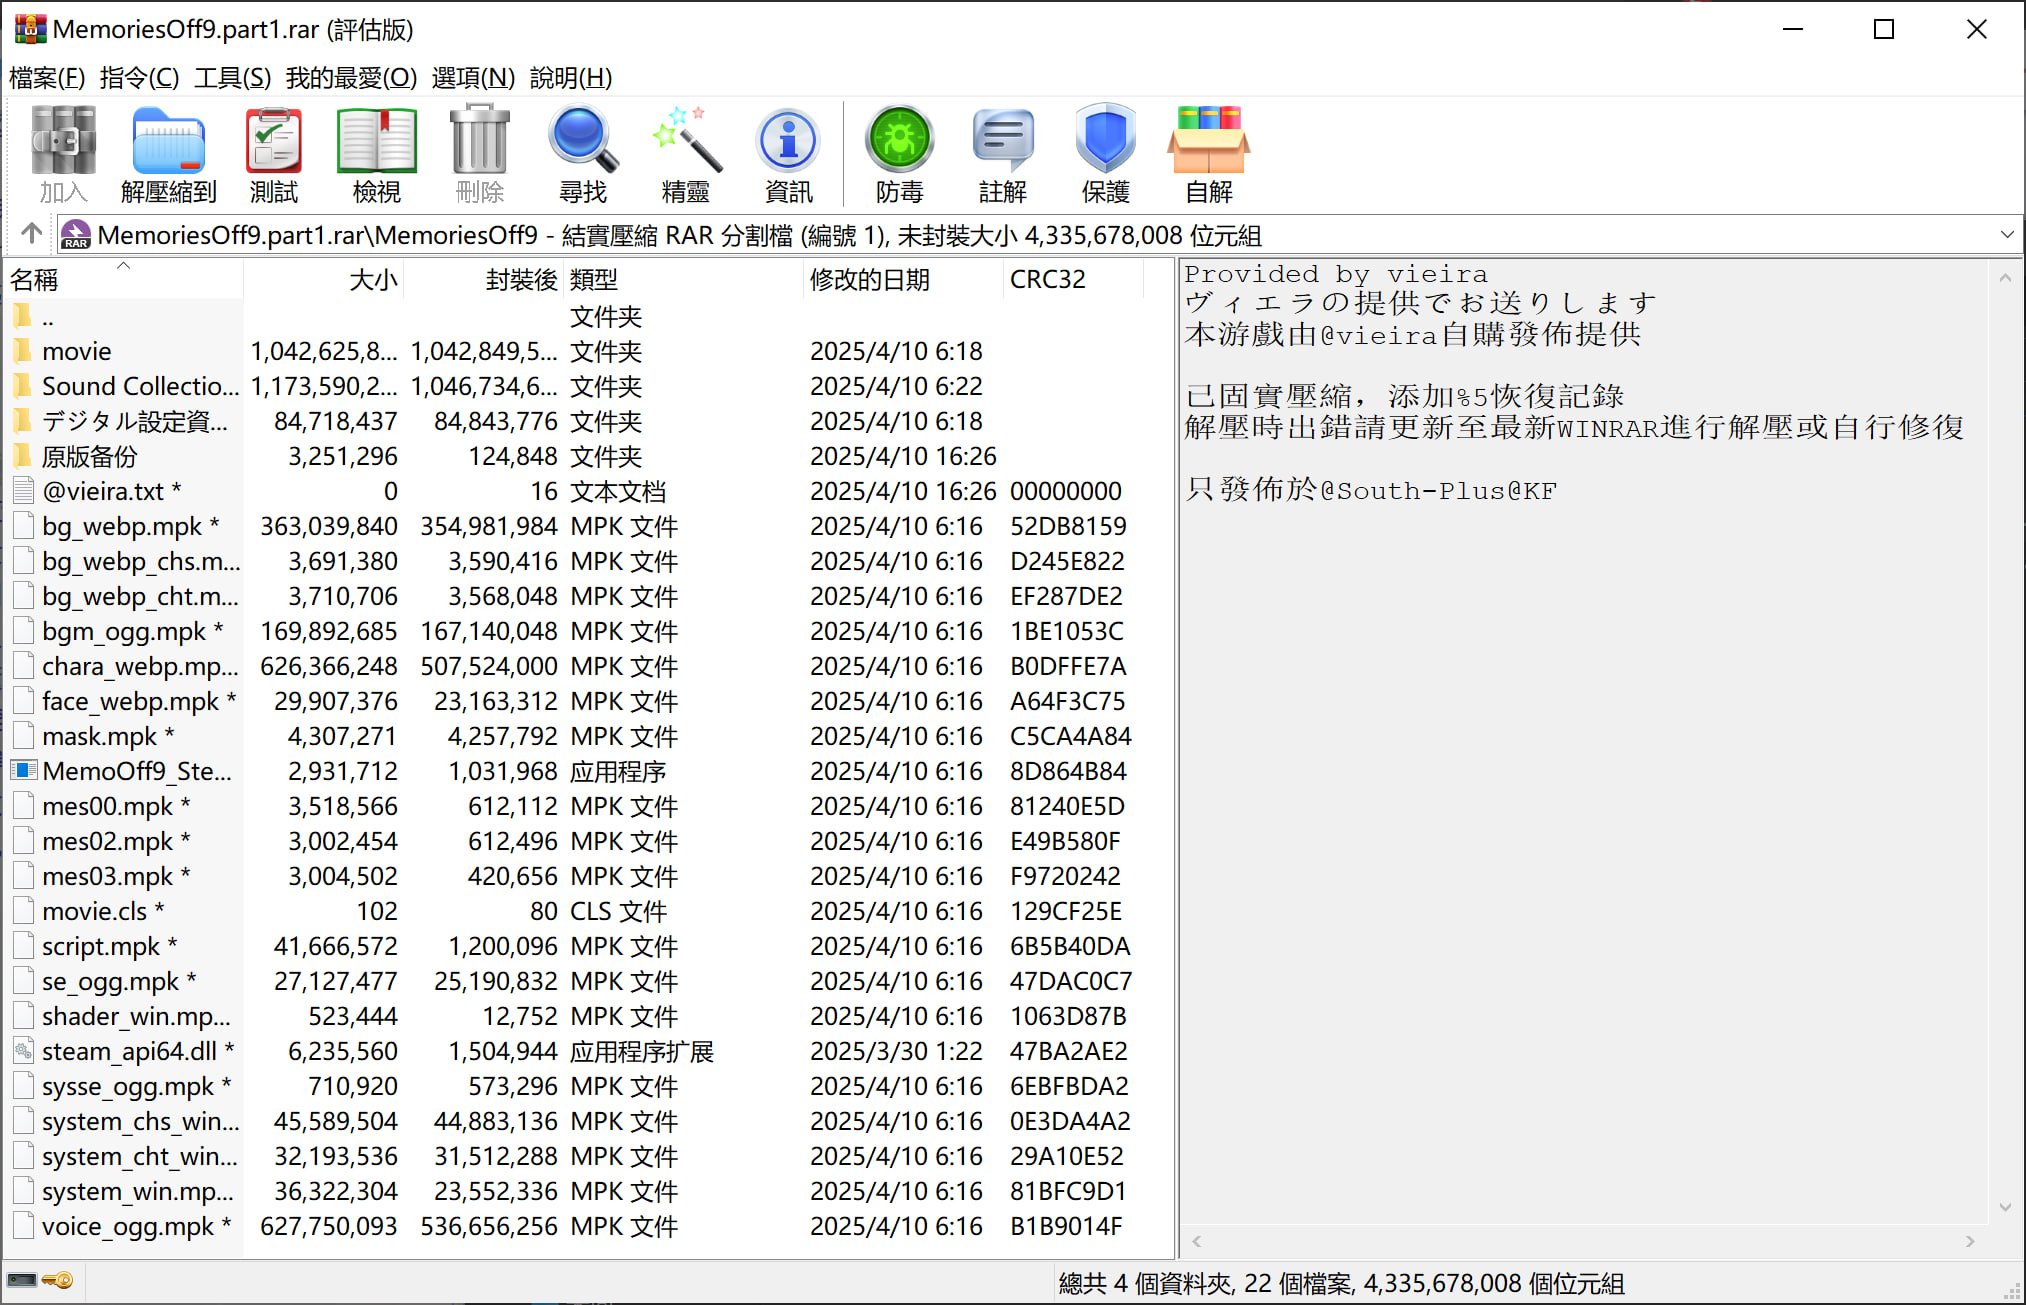Click comment pane scroll left arrow
The width and height of the screenshot is (2026, 1305).
1197,1241
